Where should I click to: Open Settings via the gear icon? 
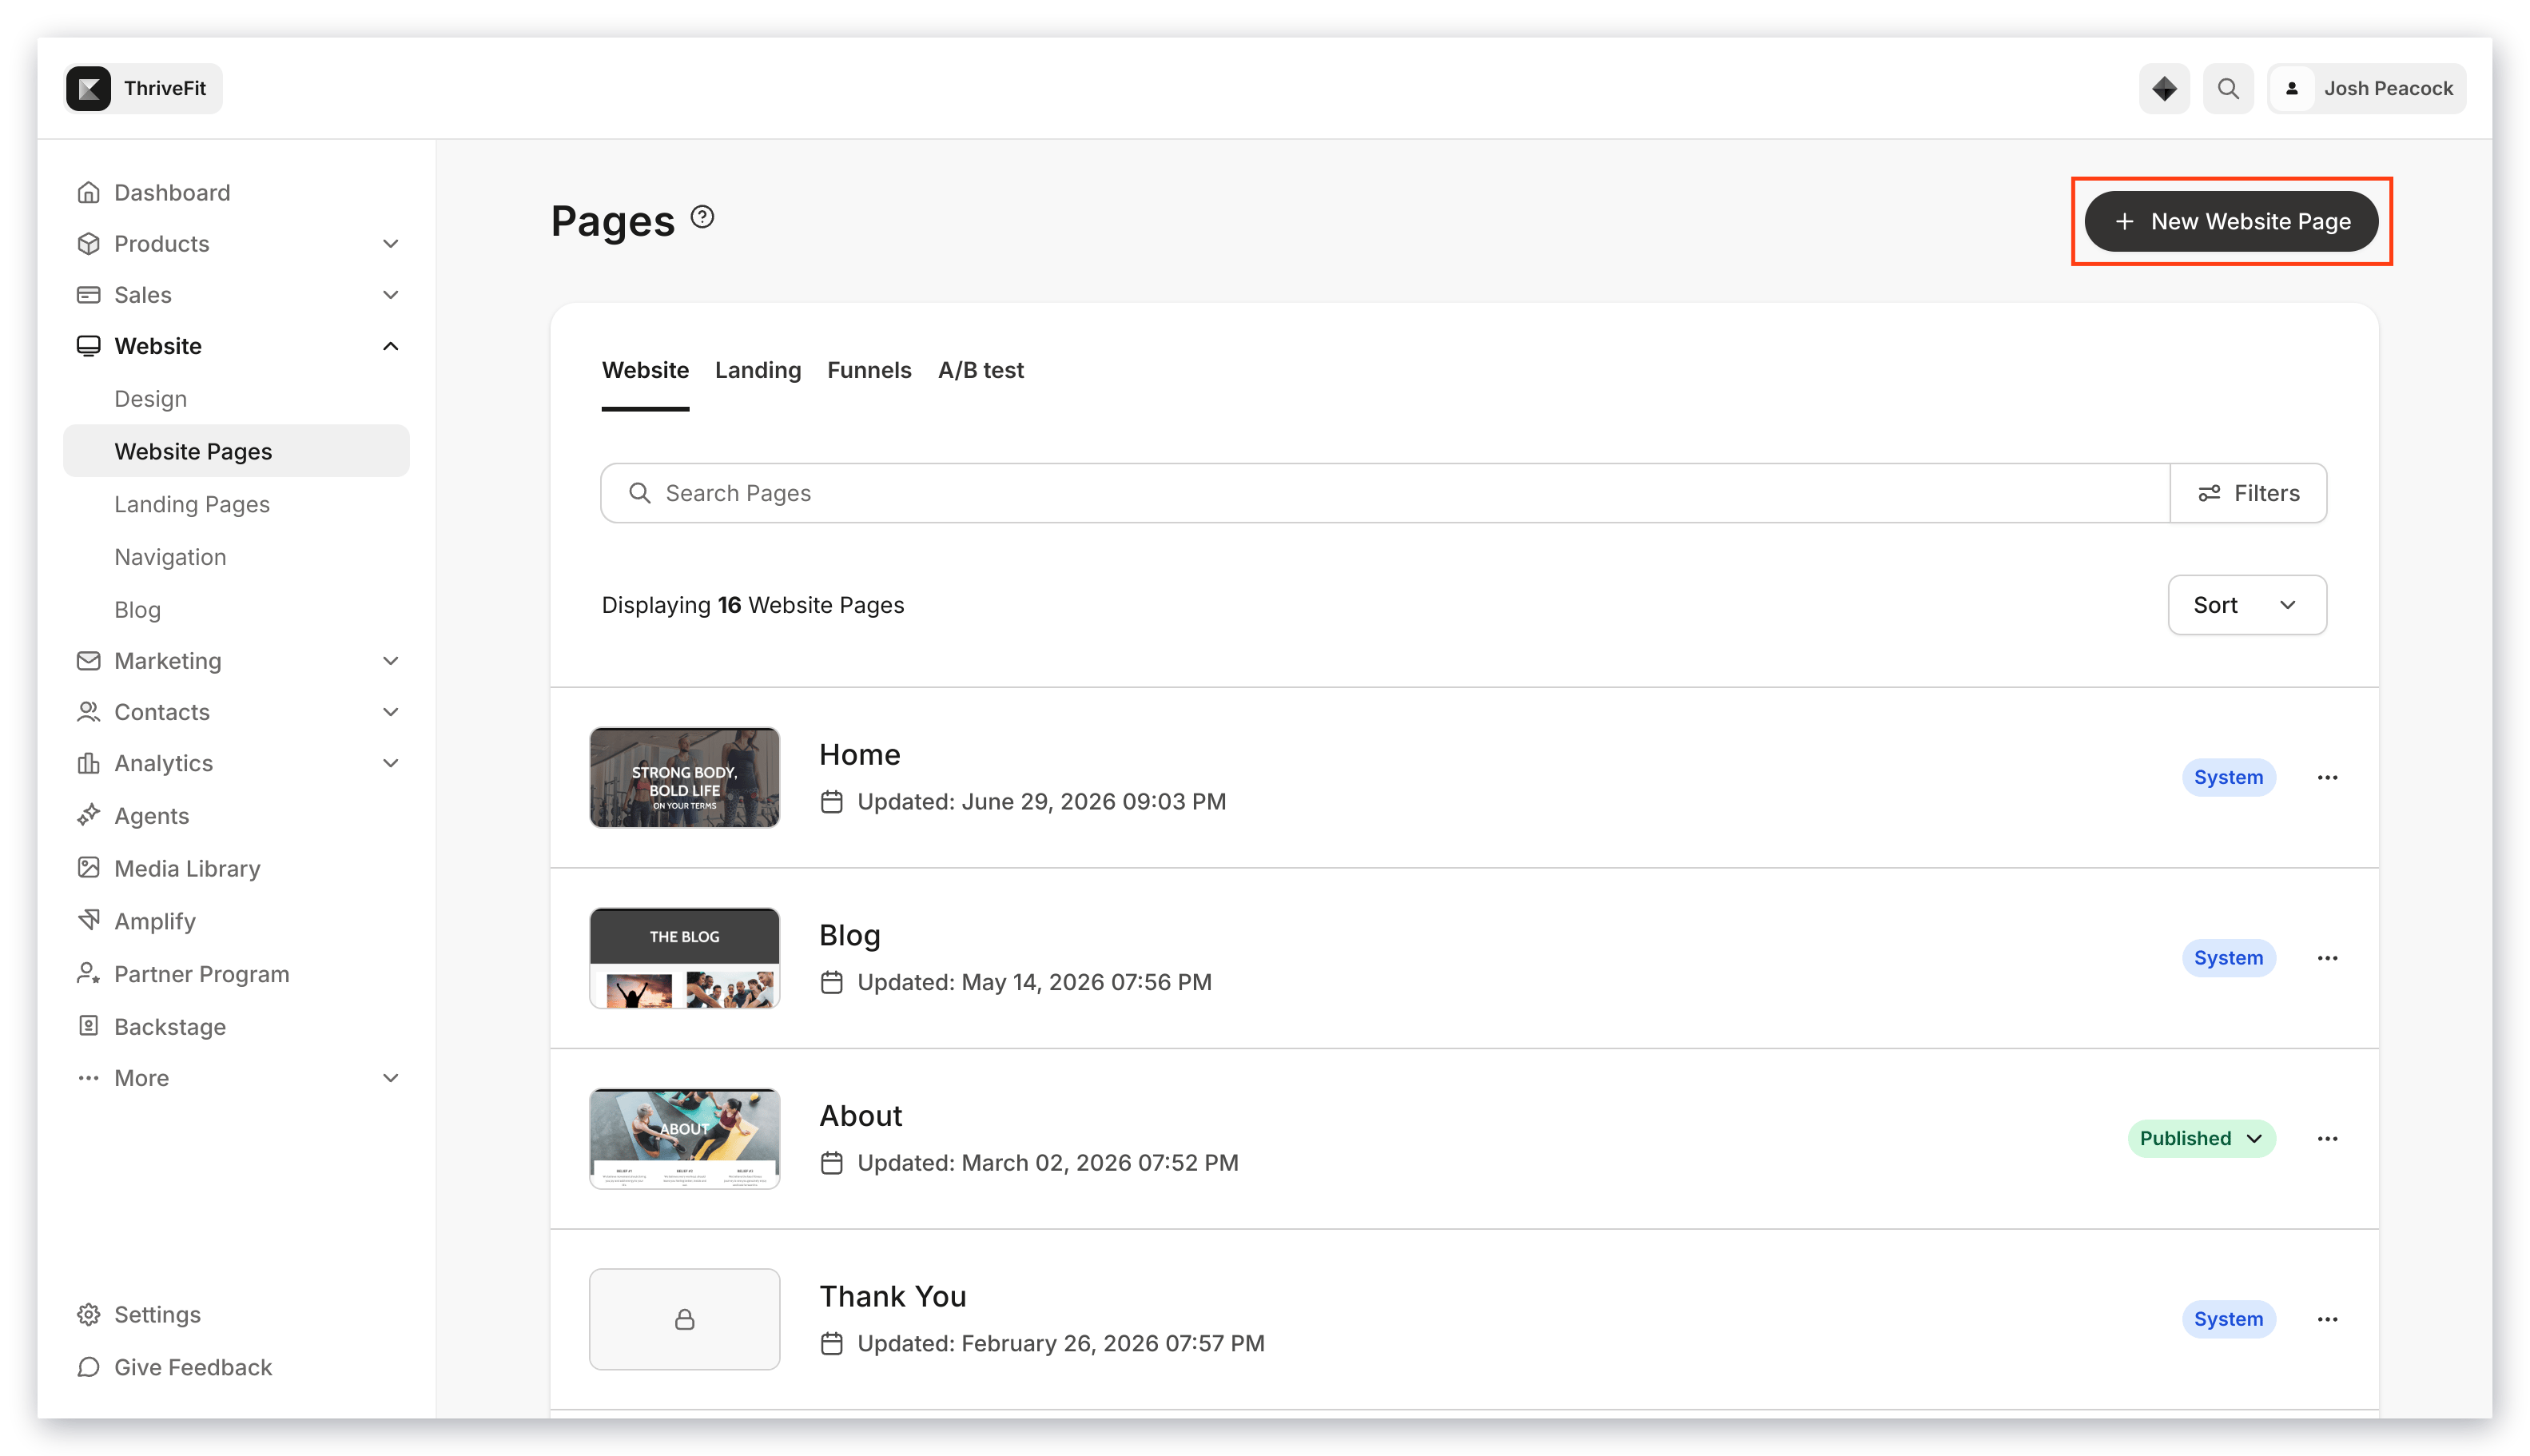pos(88,1314)
